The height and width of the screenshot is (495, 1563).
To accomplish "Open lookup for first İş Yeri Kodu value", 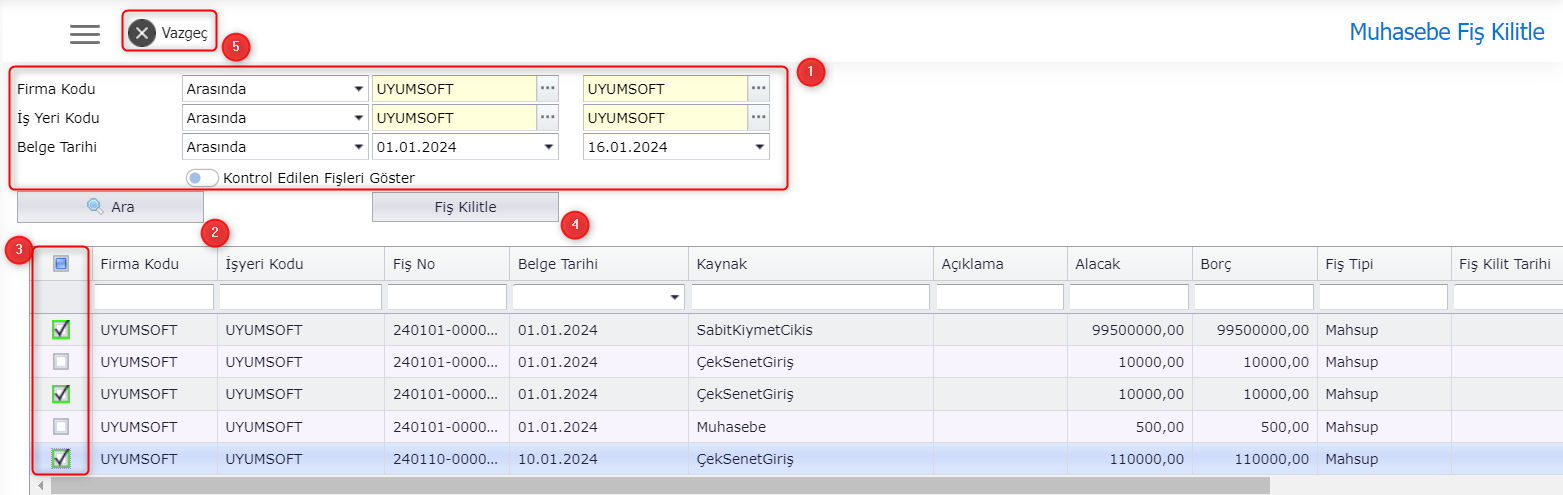I will pyautogui.click(x=547, y=118).
